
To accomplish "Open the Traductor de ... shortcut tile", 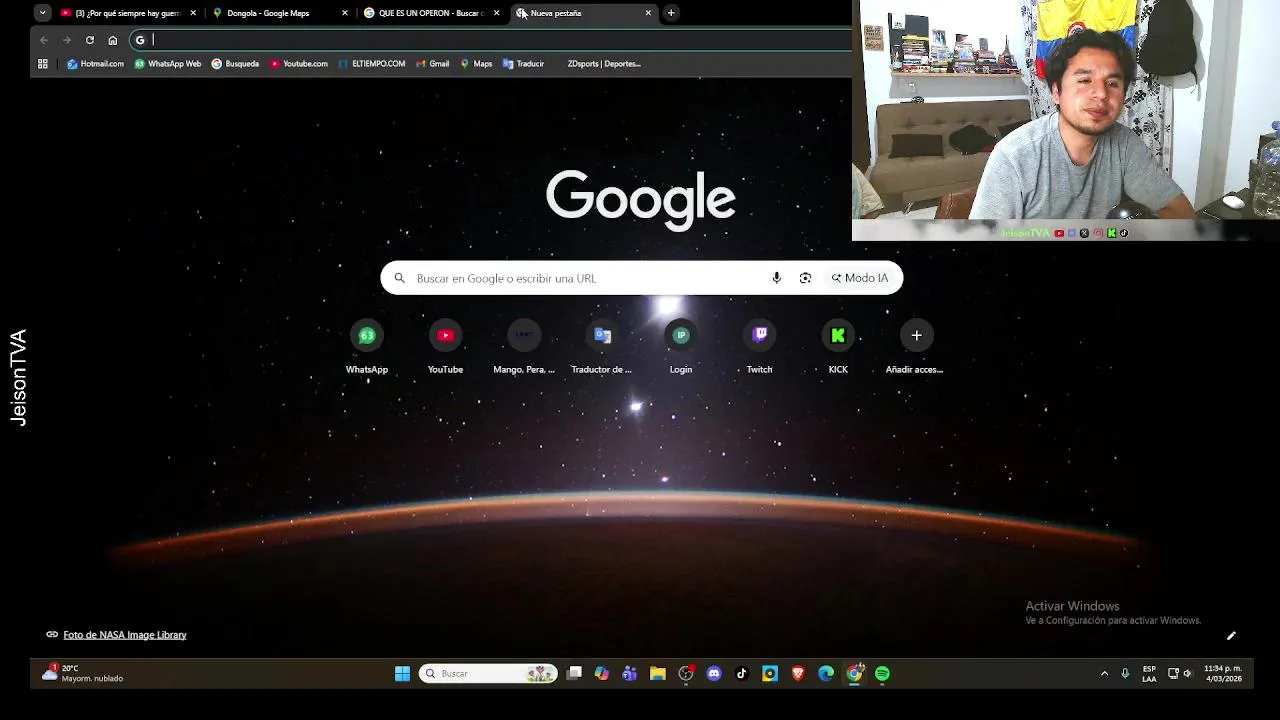I will coord(602,348).
